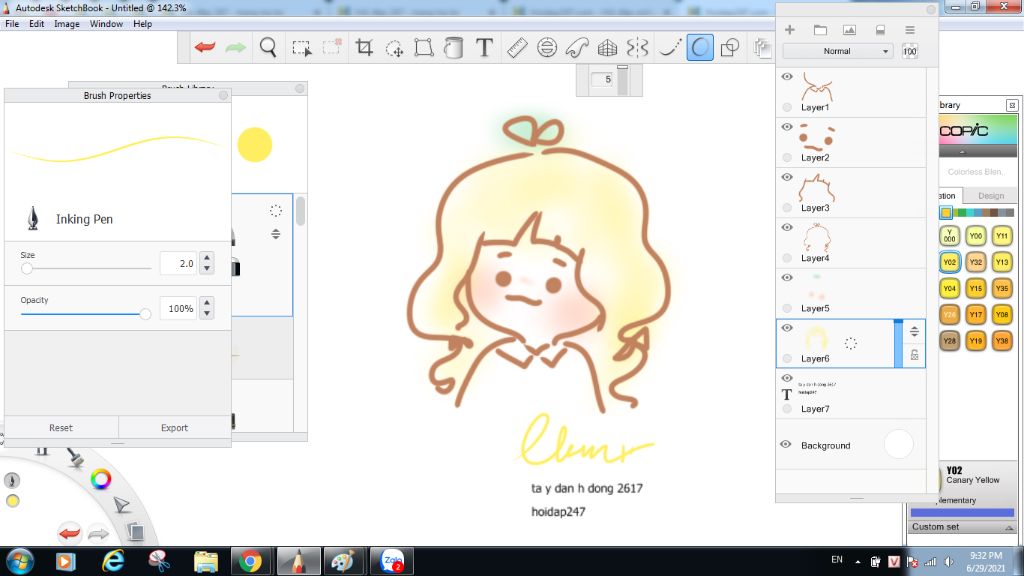1024x576 pixels.
Task: Toggle the active Predictive Stroke tool
Action: tap(699, 47)
